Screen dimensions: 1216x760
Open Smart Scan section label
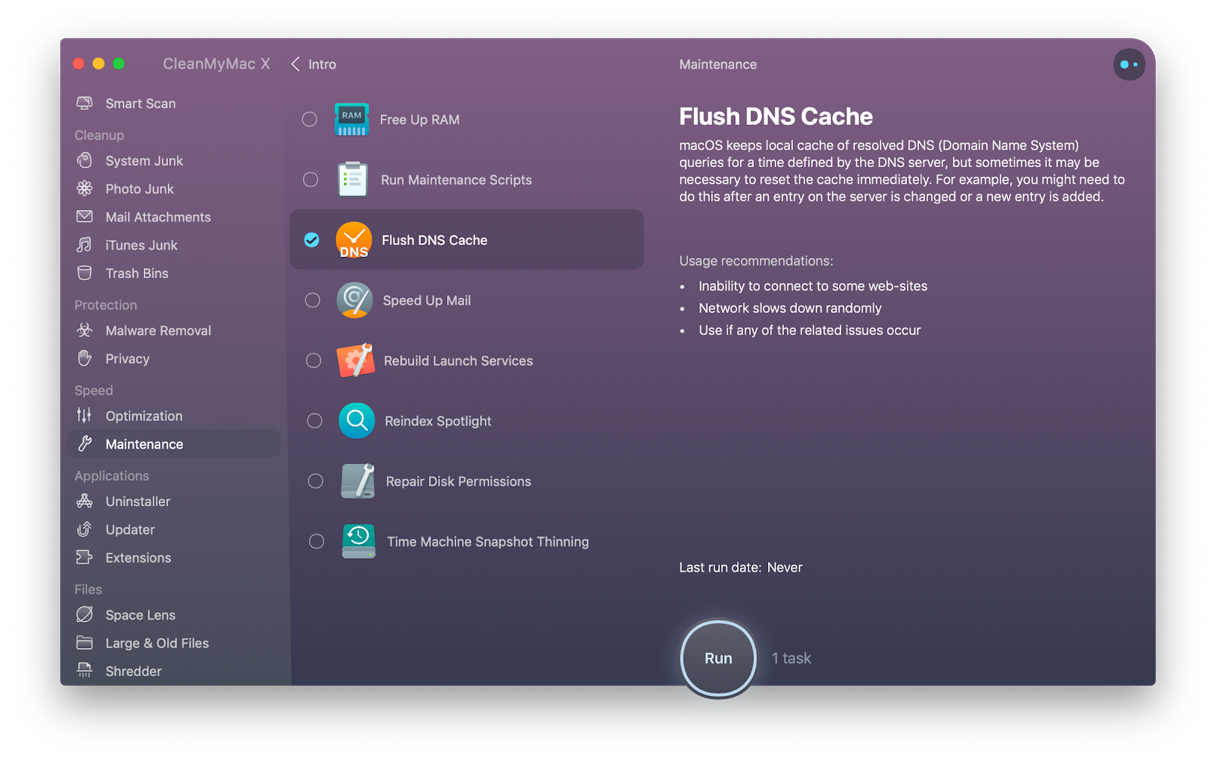[x=141, y=103]
